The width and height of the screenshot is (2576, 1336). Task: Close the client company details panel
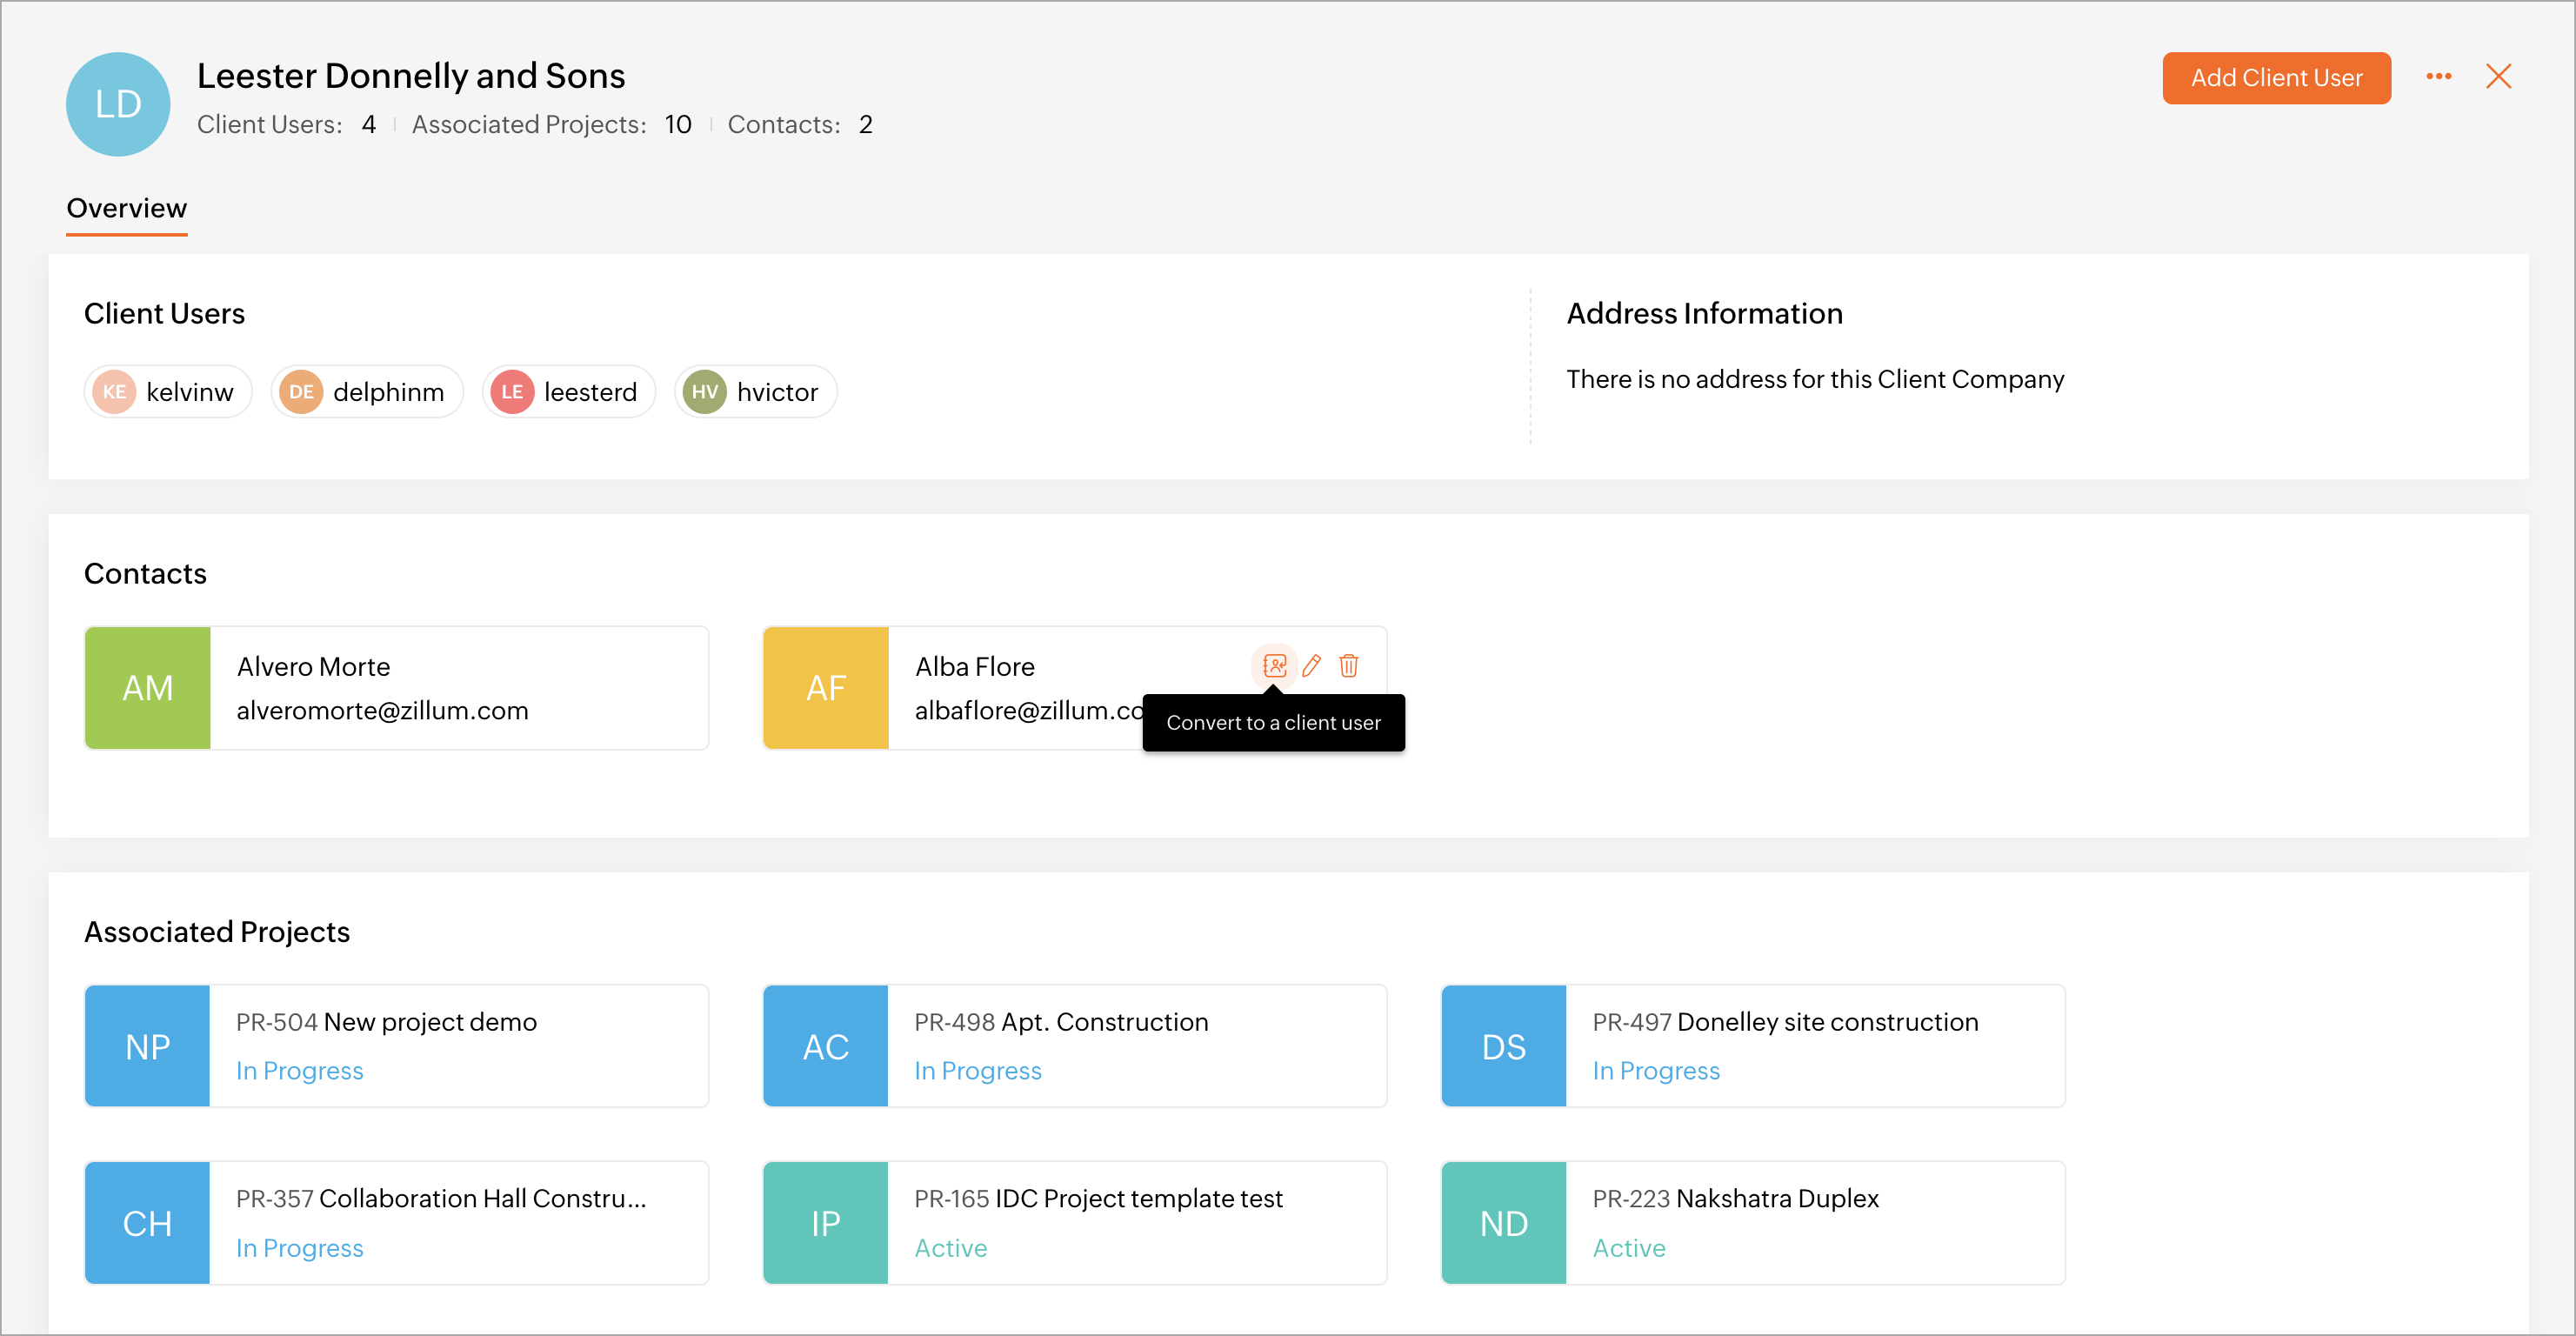2498,77
